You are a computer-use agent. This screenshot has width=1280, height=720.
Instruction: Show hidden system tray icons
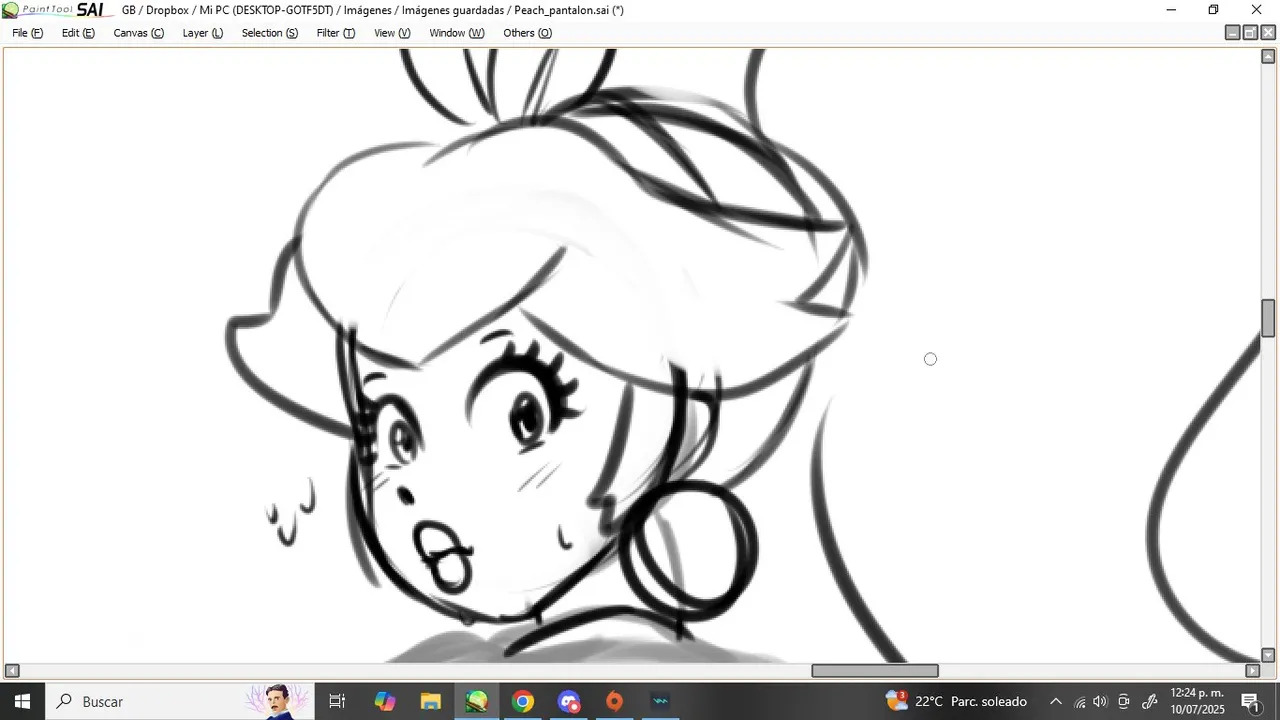(1055, 701)
